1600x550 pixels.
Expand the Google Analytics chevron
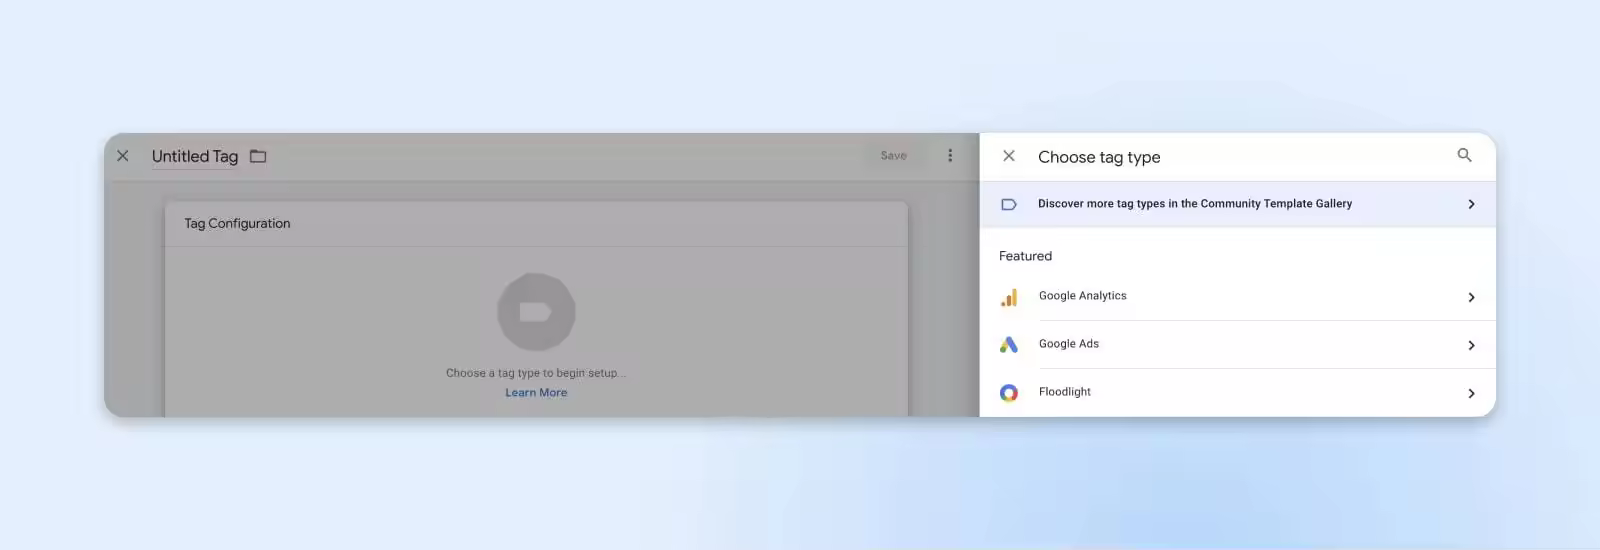[x=1471, y=297]
